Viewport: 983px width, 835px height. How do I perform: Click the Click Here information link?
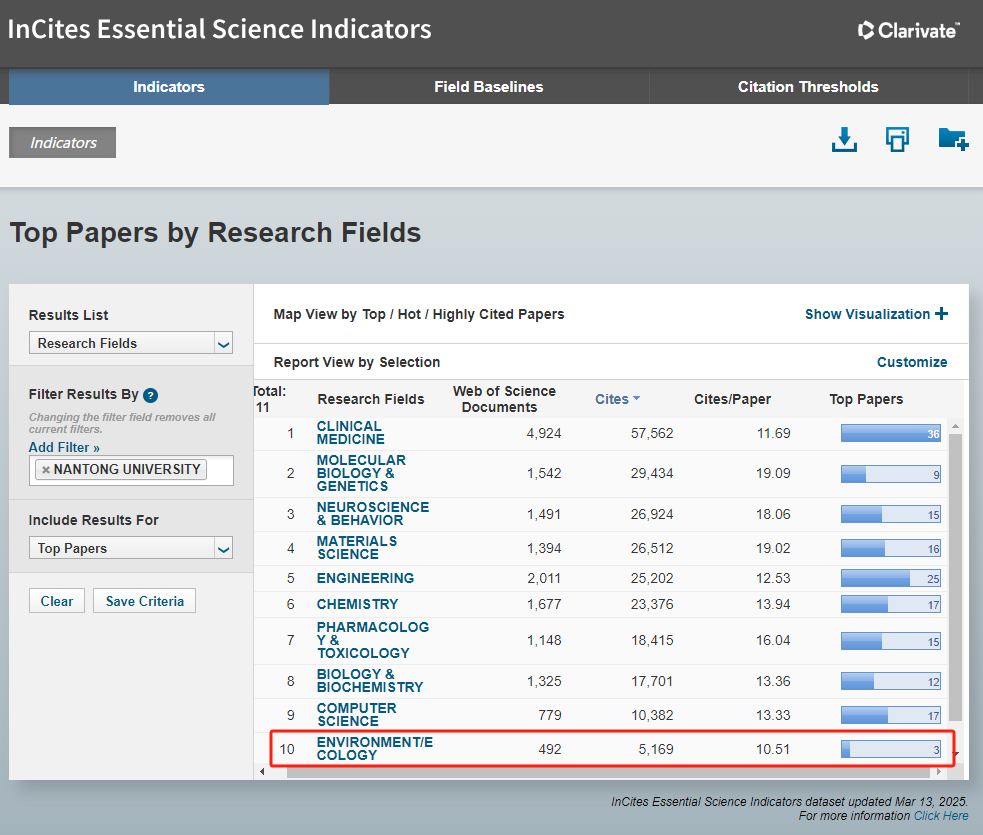pyautogui.click(x=940, y=815)
